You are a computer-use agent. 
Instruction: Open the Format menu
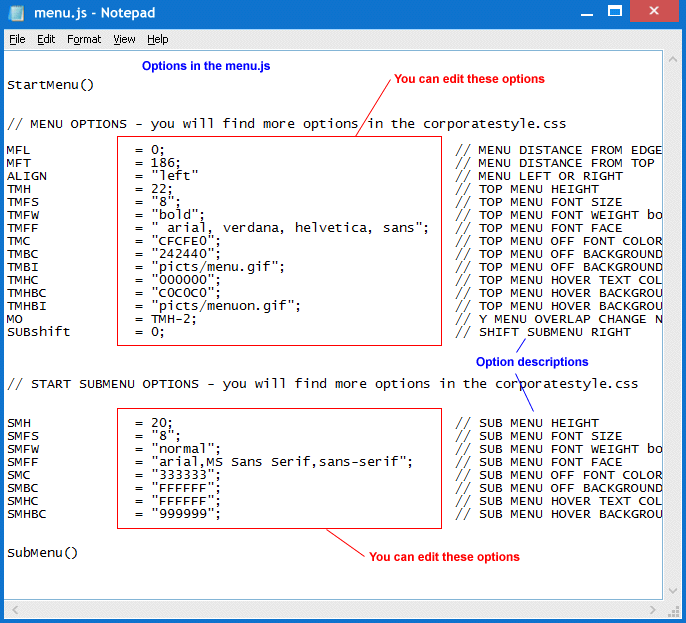tap(84, 39)
